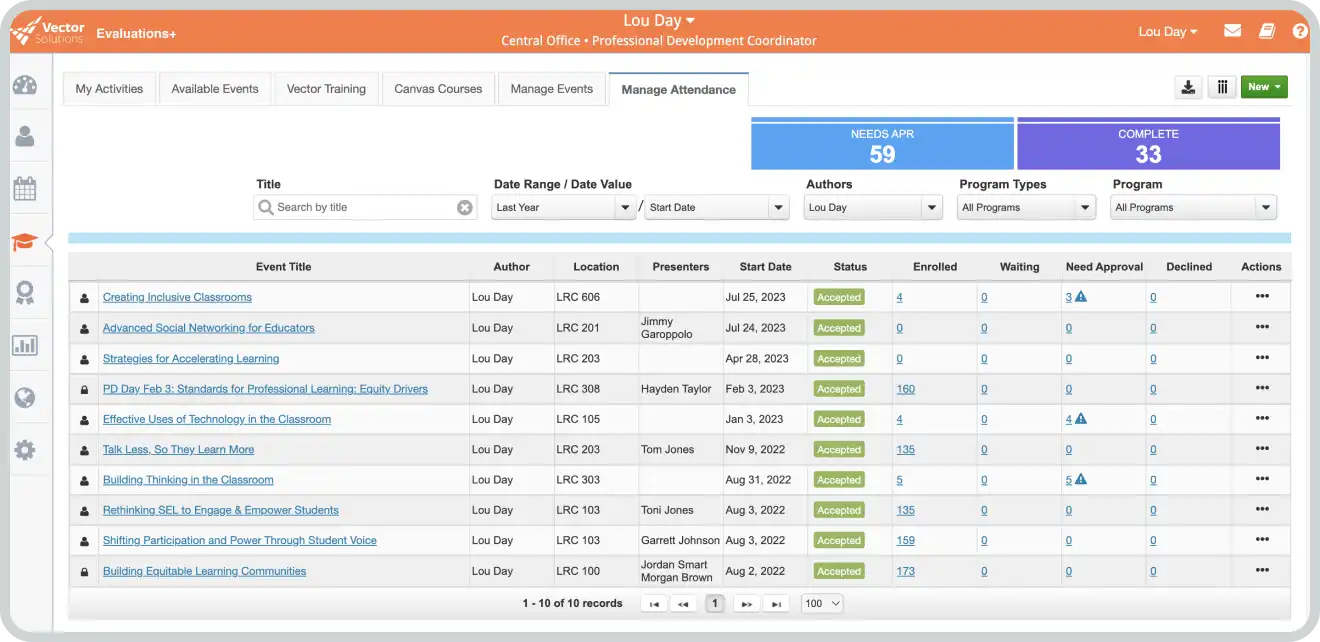Viewport: 1320px width, 642px height.
Task: Open the Program Types dropdown
Action: [x=1027, y=208]
